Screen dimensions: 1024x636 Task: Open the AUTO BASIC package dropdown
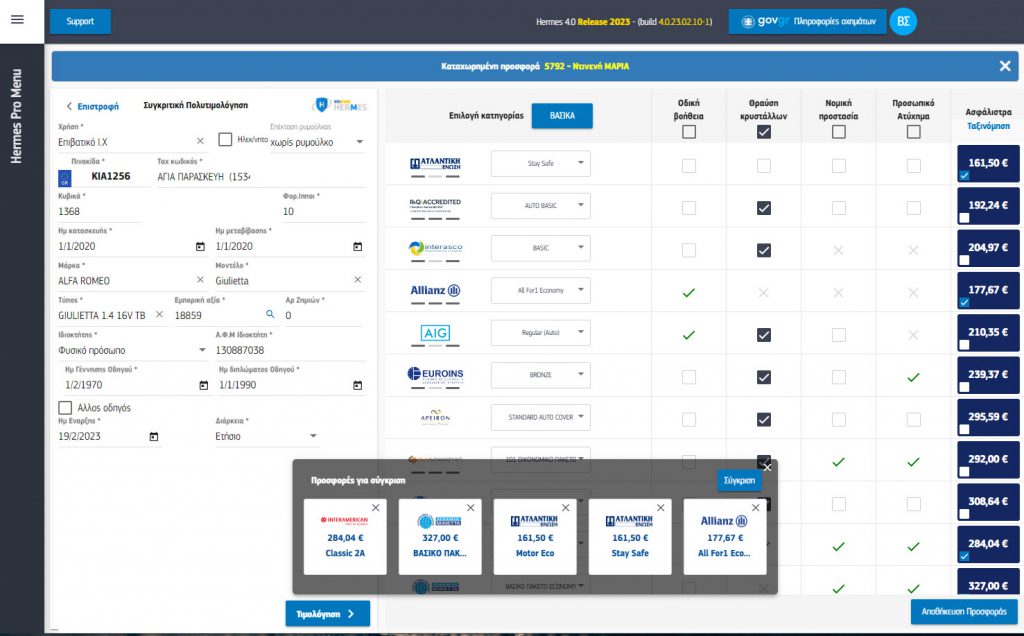[x=541, y=206]
